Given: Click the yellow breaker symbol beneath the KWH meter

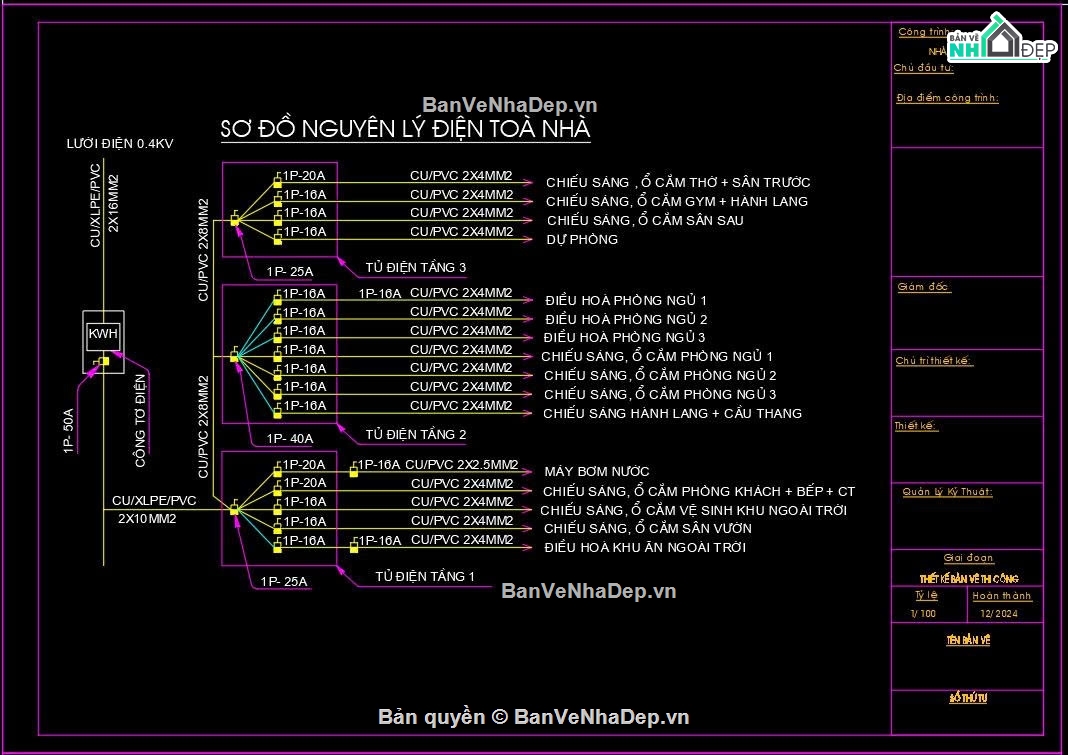Looking at the screenshot, I should pyautogui.click(x=103, y=362).
